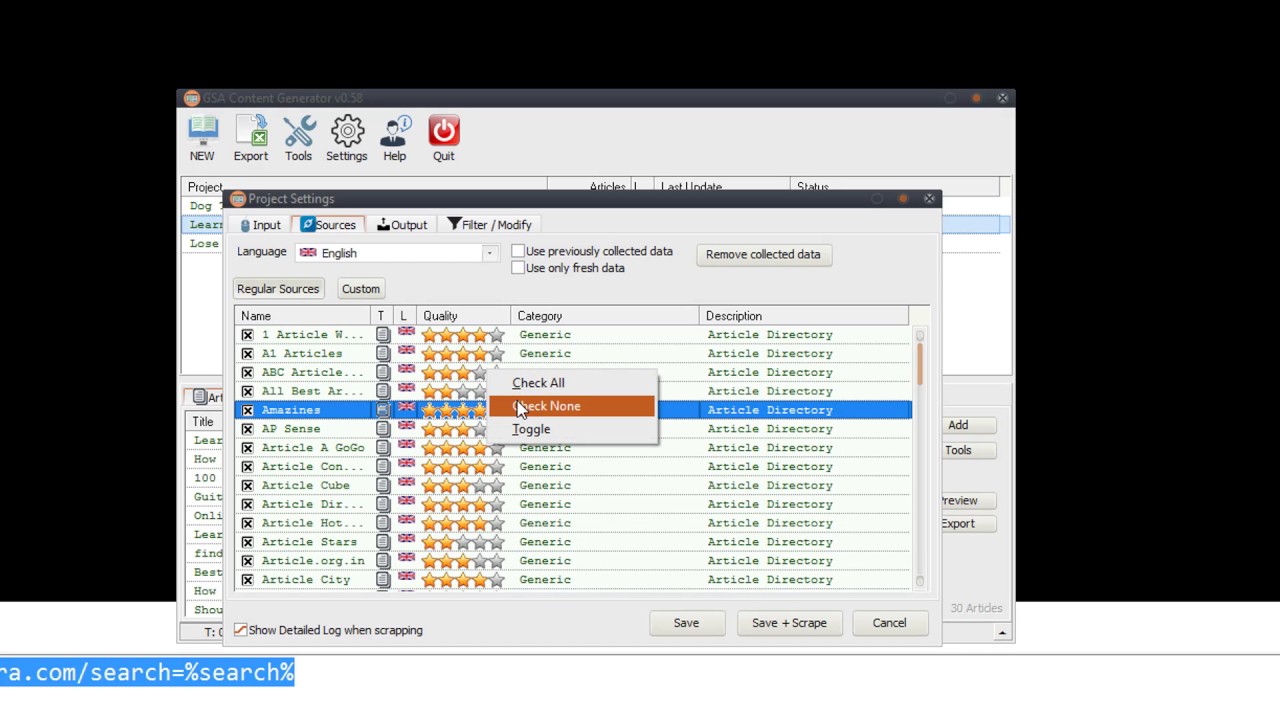Click the Regular Sources button
The width and height of the screenshot is (1280, 720).
(278, 289)
